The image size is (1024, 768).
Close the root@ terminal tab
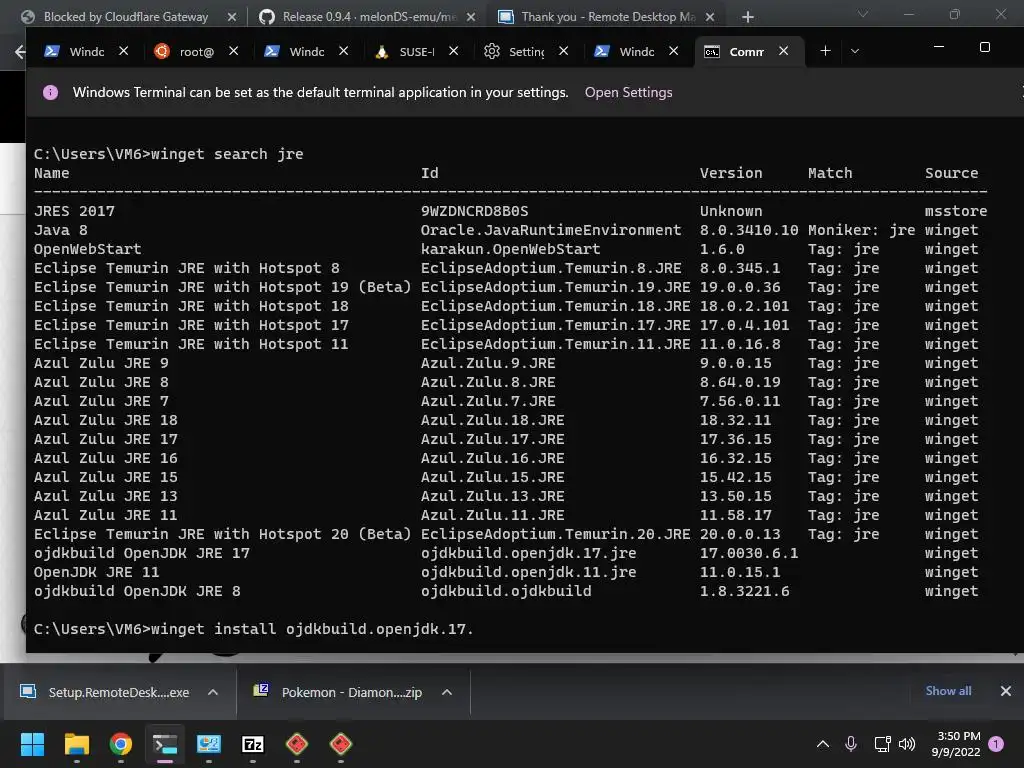pyautogui.click(x=234, y=51)
